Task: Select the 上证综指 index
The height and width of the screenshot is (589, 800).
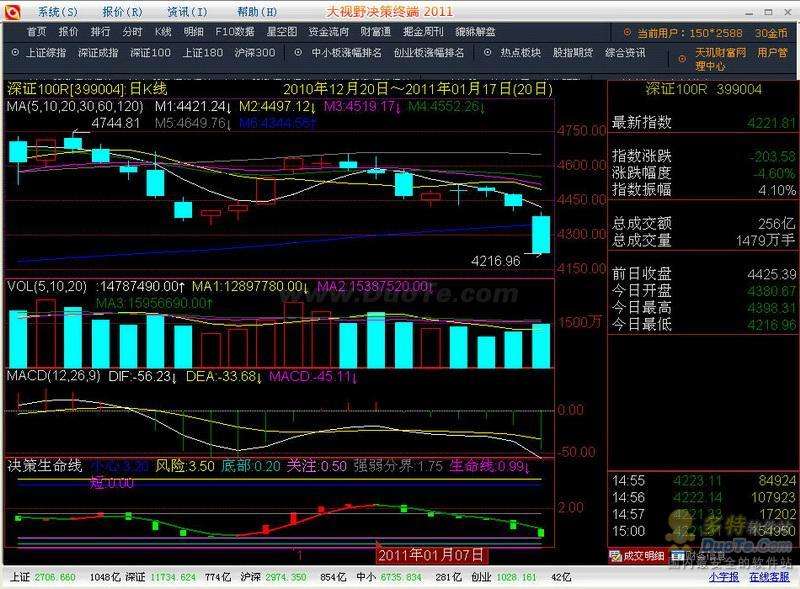Action: (46, 53)
